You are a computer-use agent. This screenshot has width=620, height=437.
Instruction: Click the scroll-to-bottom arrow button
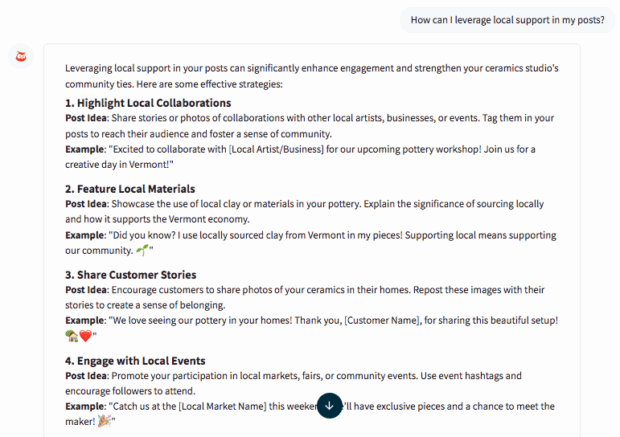pyautogui.click(x=329, y=406)
